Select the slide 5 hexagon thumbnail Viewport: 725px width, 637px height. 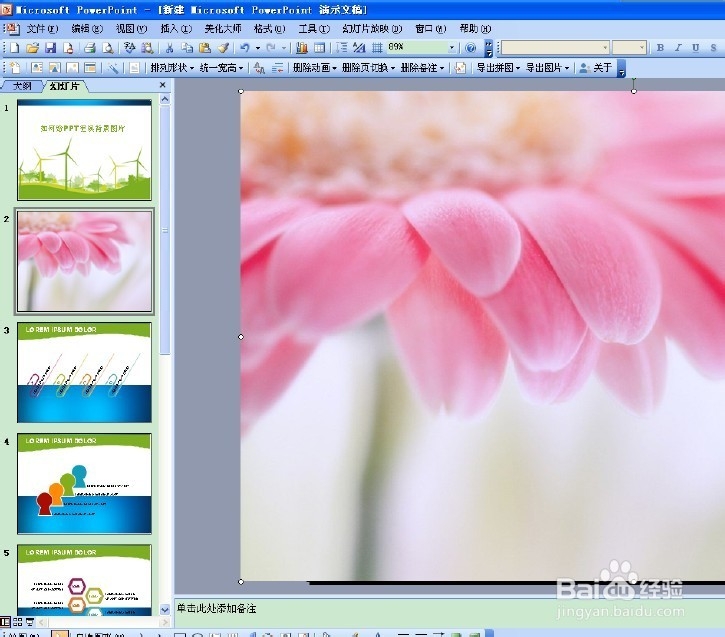coord(84,580)
